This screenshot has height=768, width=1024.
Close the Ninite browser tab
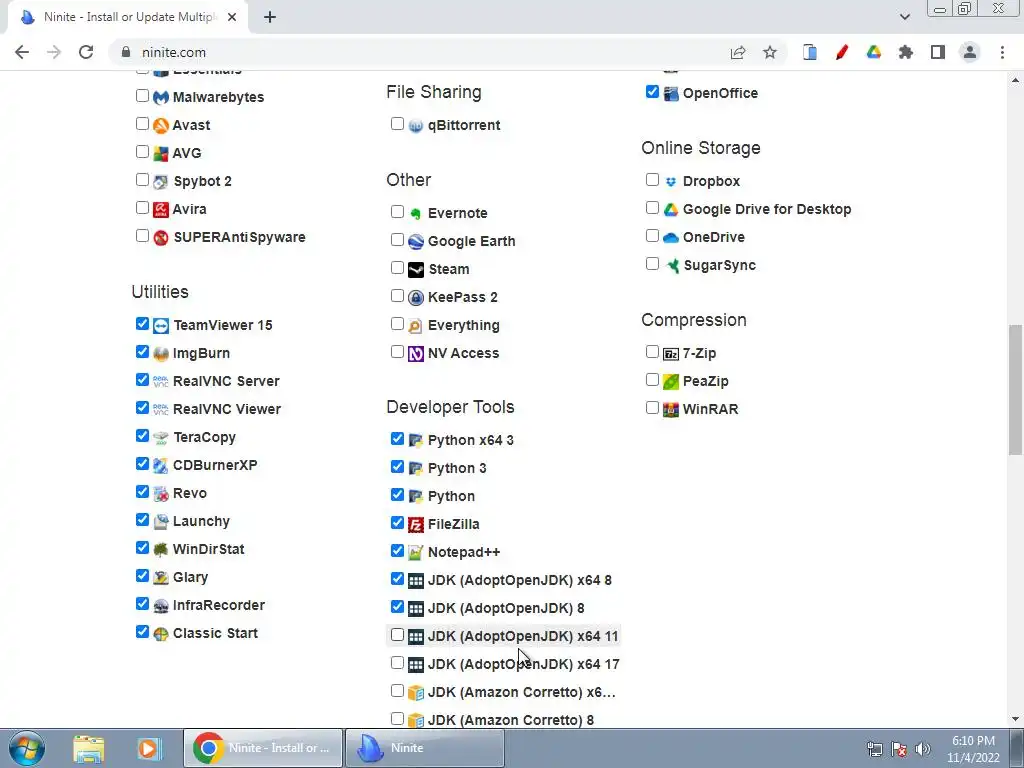point(232,18)
